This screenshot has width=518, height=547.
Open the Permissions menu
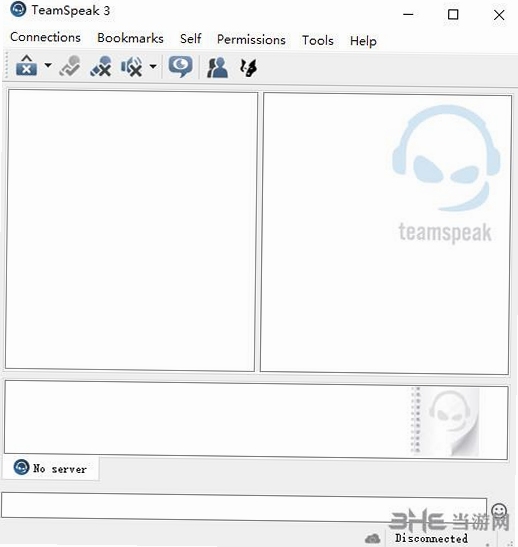coord(251,39)
